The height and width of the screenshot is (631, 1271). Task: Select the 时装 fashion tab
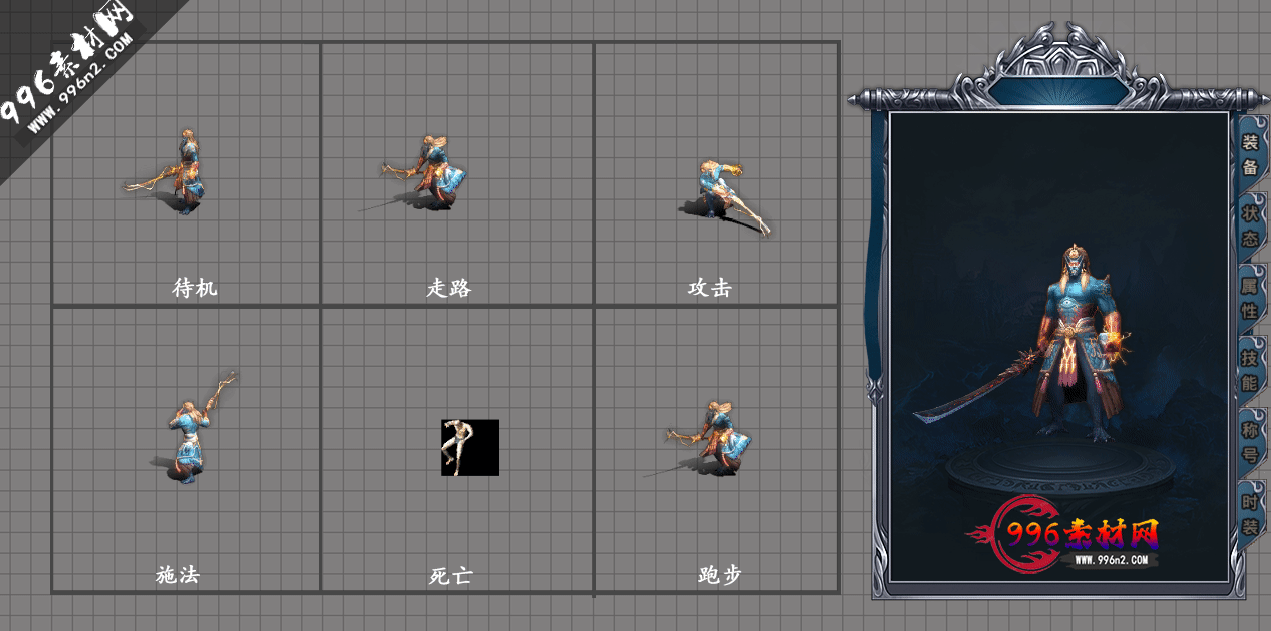coord(1250,514)
